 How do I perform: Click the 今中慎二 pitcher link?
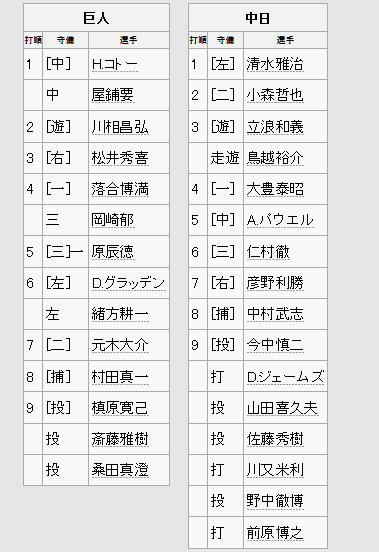(x=275, y=345)
